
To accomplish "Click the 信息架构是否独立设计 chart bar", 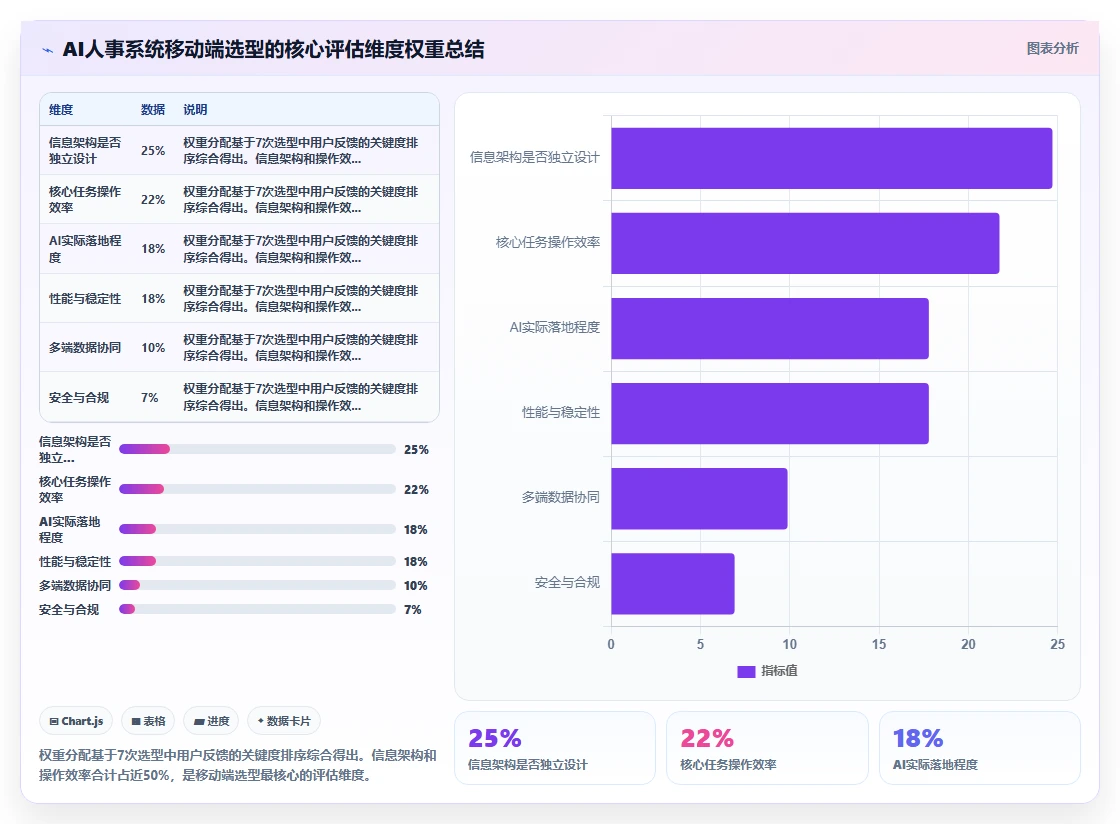I will [x=831, y=158].
